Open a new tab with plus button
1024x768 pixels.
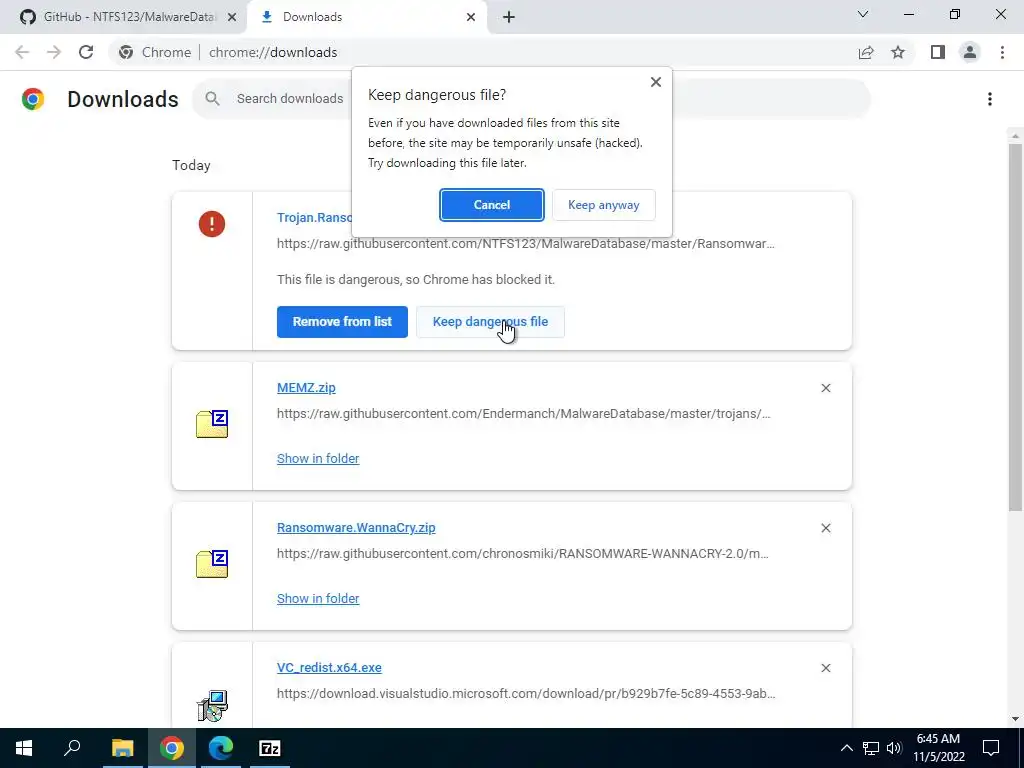(509, 18)
